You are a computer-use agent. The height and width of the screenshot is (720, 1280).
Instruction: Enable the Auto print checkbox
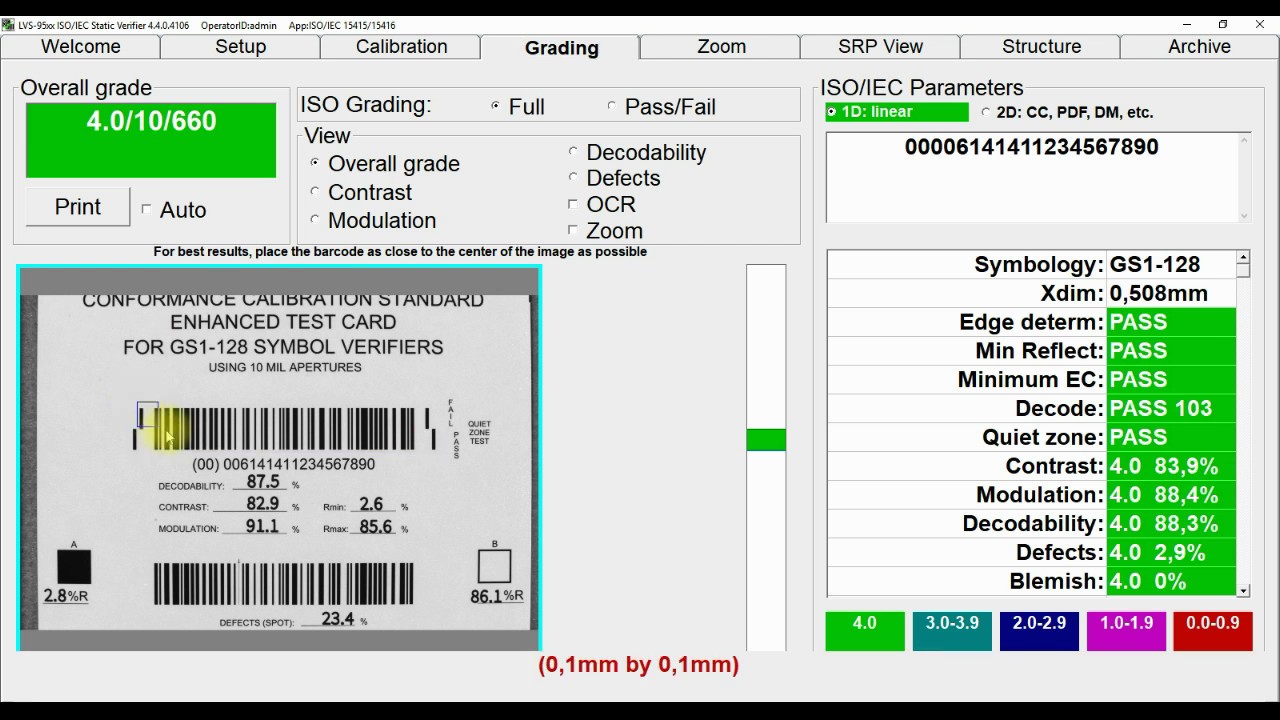pyautogui.click(x=146, y=209)
